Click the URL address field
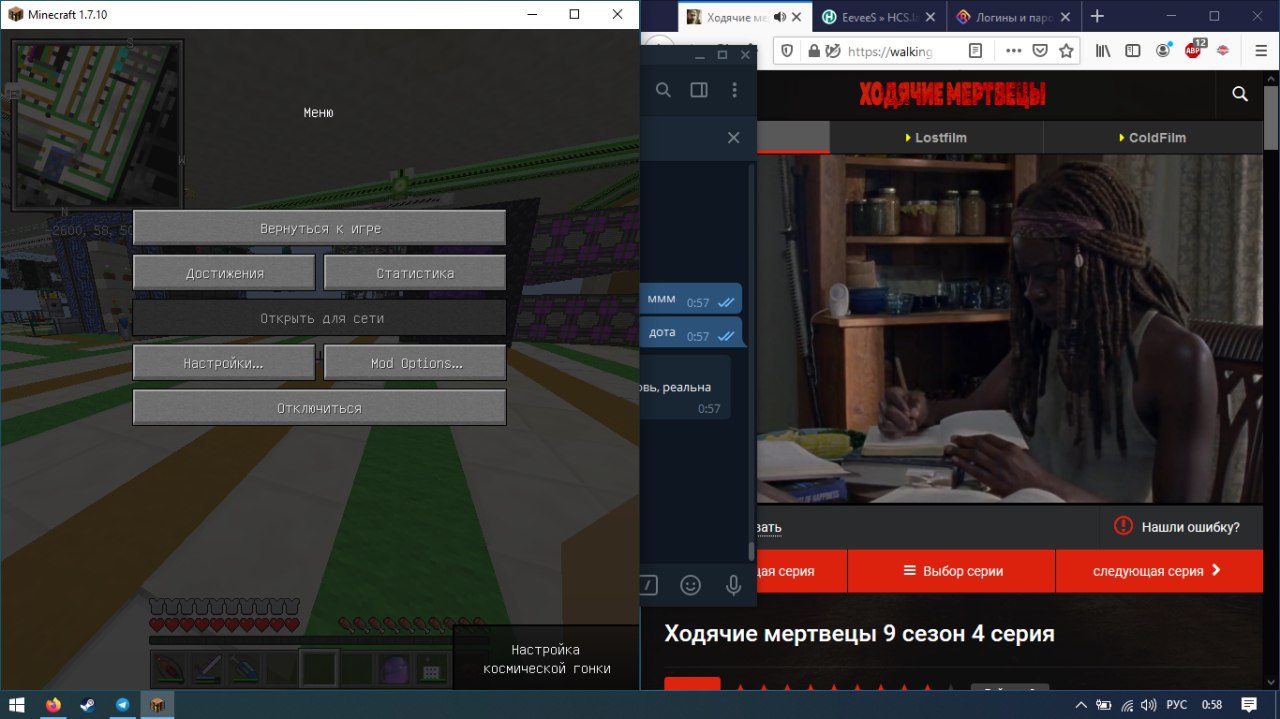Image resolution: width=1280 pixels, height=719 pixels. (890, 51)
